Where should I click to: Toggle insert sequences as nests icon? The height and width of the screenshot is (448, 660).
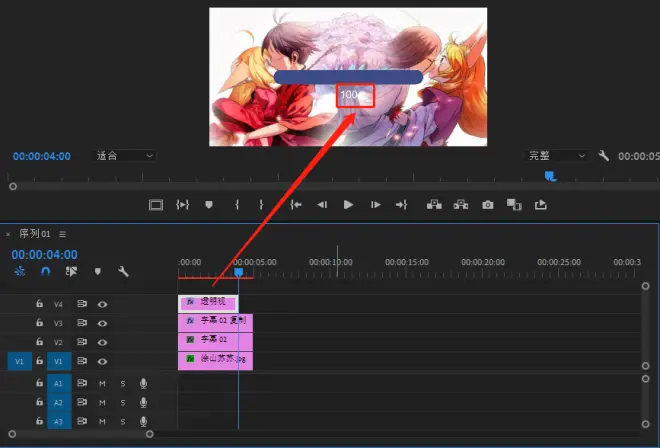(x=19, y=272)
